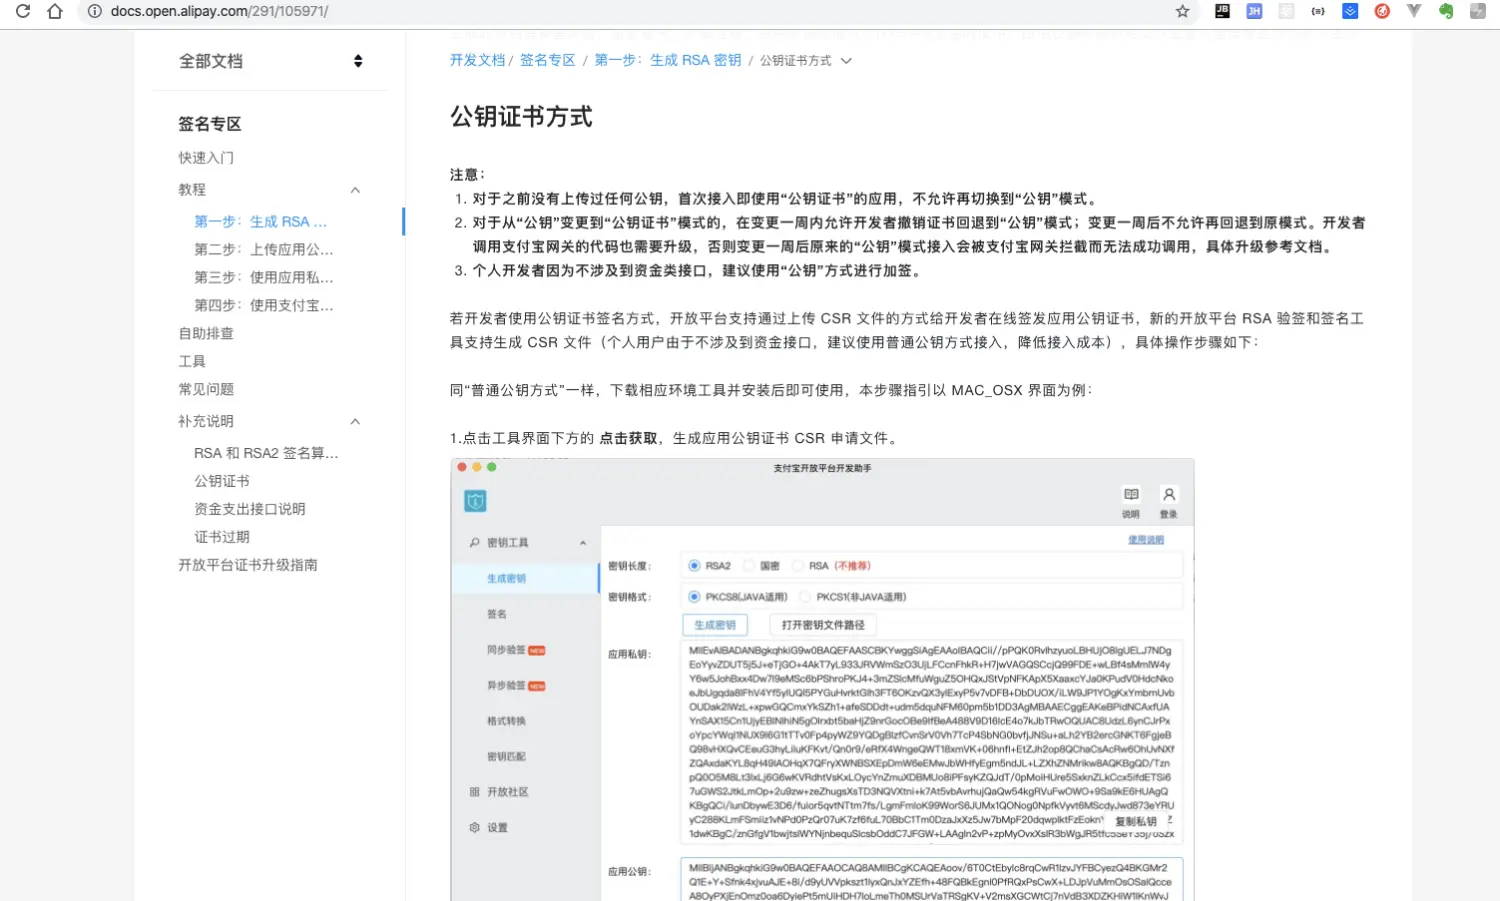
Task: Open the JetBrains JB extension icon
Action: pos(1222,11)
